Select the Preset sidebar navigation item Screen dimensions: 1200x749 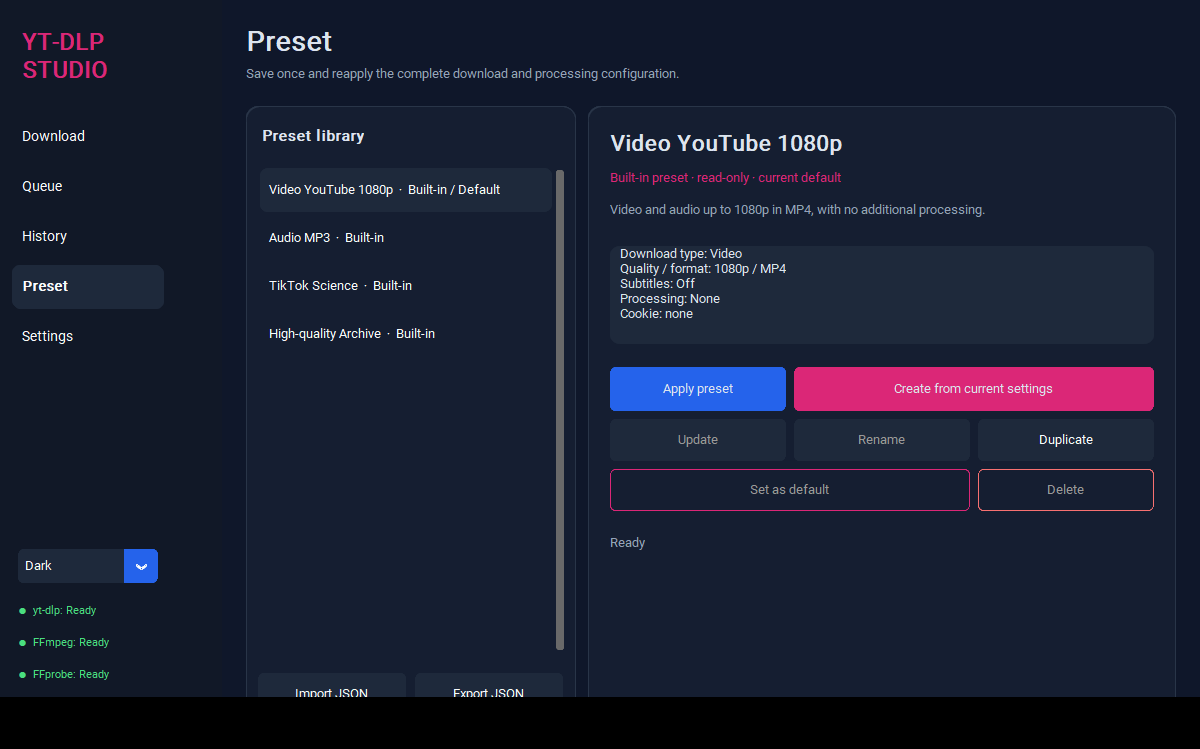pos(88,286)
